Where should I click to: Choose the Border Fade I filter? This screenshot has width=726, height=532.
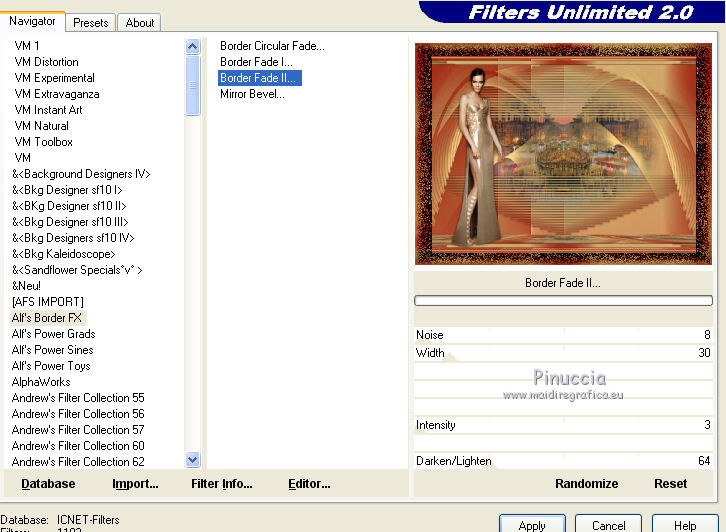click(256, 62)
